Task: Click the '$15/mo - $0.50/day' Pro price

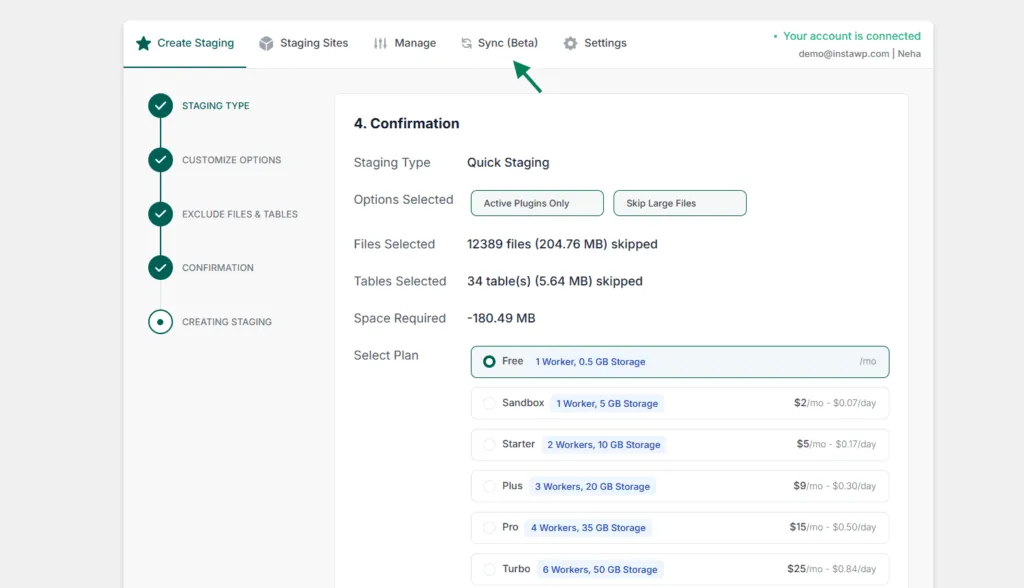Action: [833, 527]
